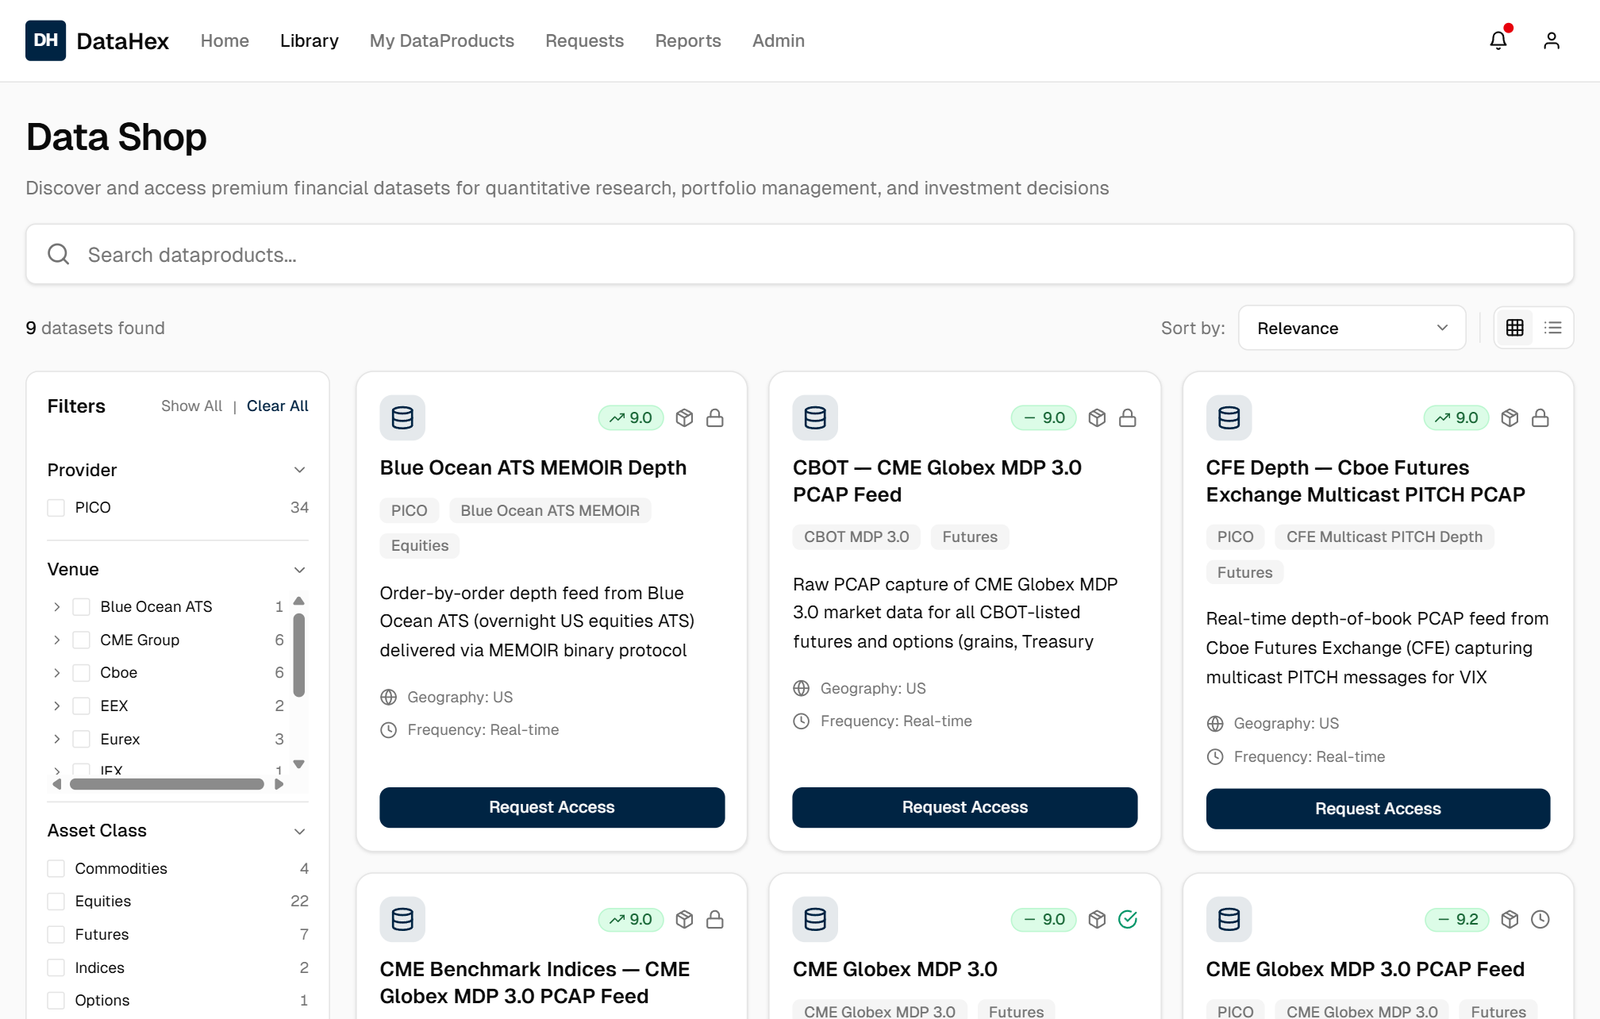Click approved checkmark icon on CME Globex MDP 3.0
Image resolution: width=1600 pixels, height=1019 pixels.
tap(1128, 919)
